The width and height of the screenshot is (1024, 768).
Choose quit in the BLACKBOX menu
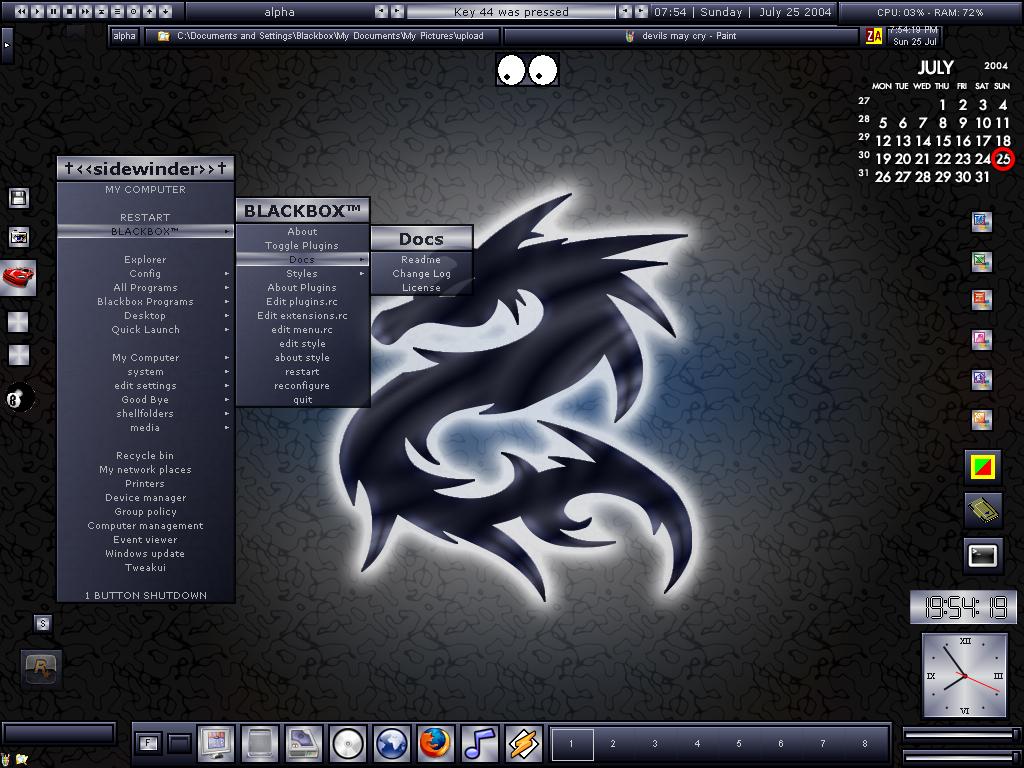pos(302,400)
